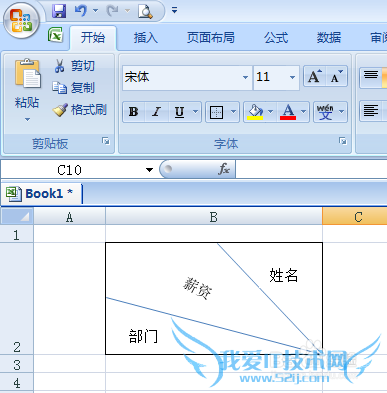Click the 姓名 text in cell B2
The height and width of the screenshot is (393, 387).
tap(284, 275)
